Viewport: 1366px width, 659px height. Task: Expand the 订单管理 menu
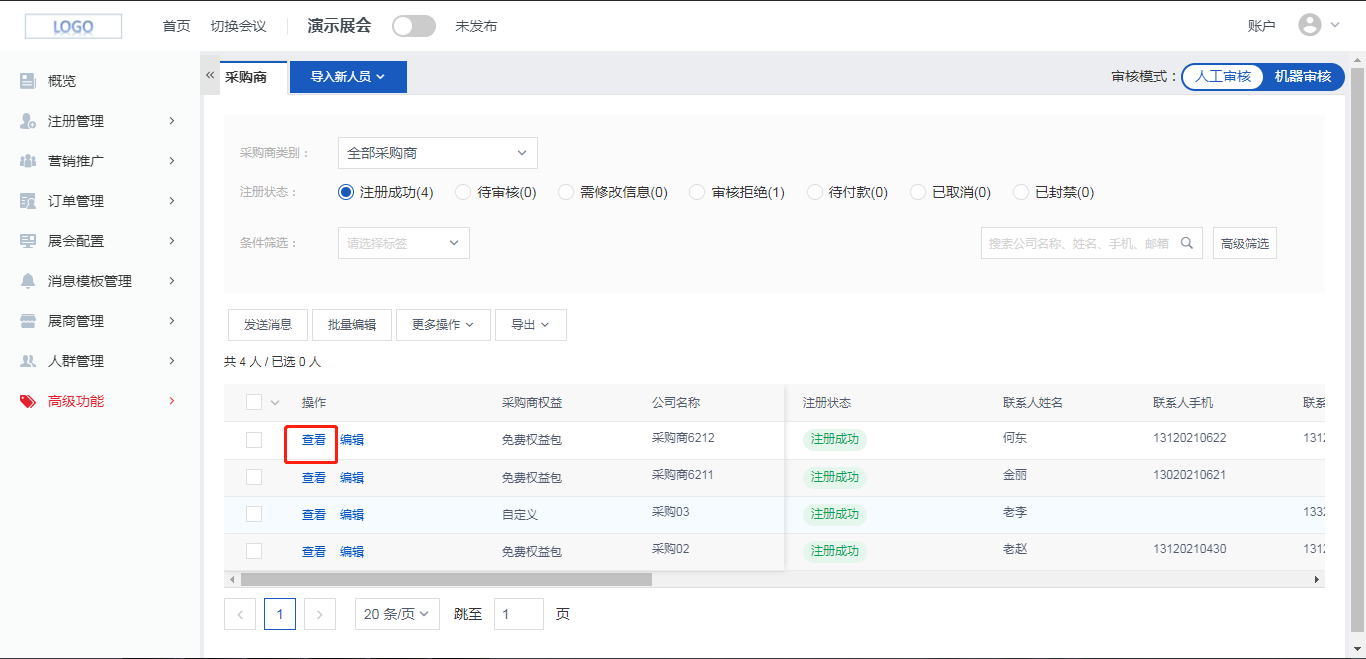tap(172, 201)
